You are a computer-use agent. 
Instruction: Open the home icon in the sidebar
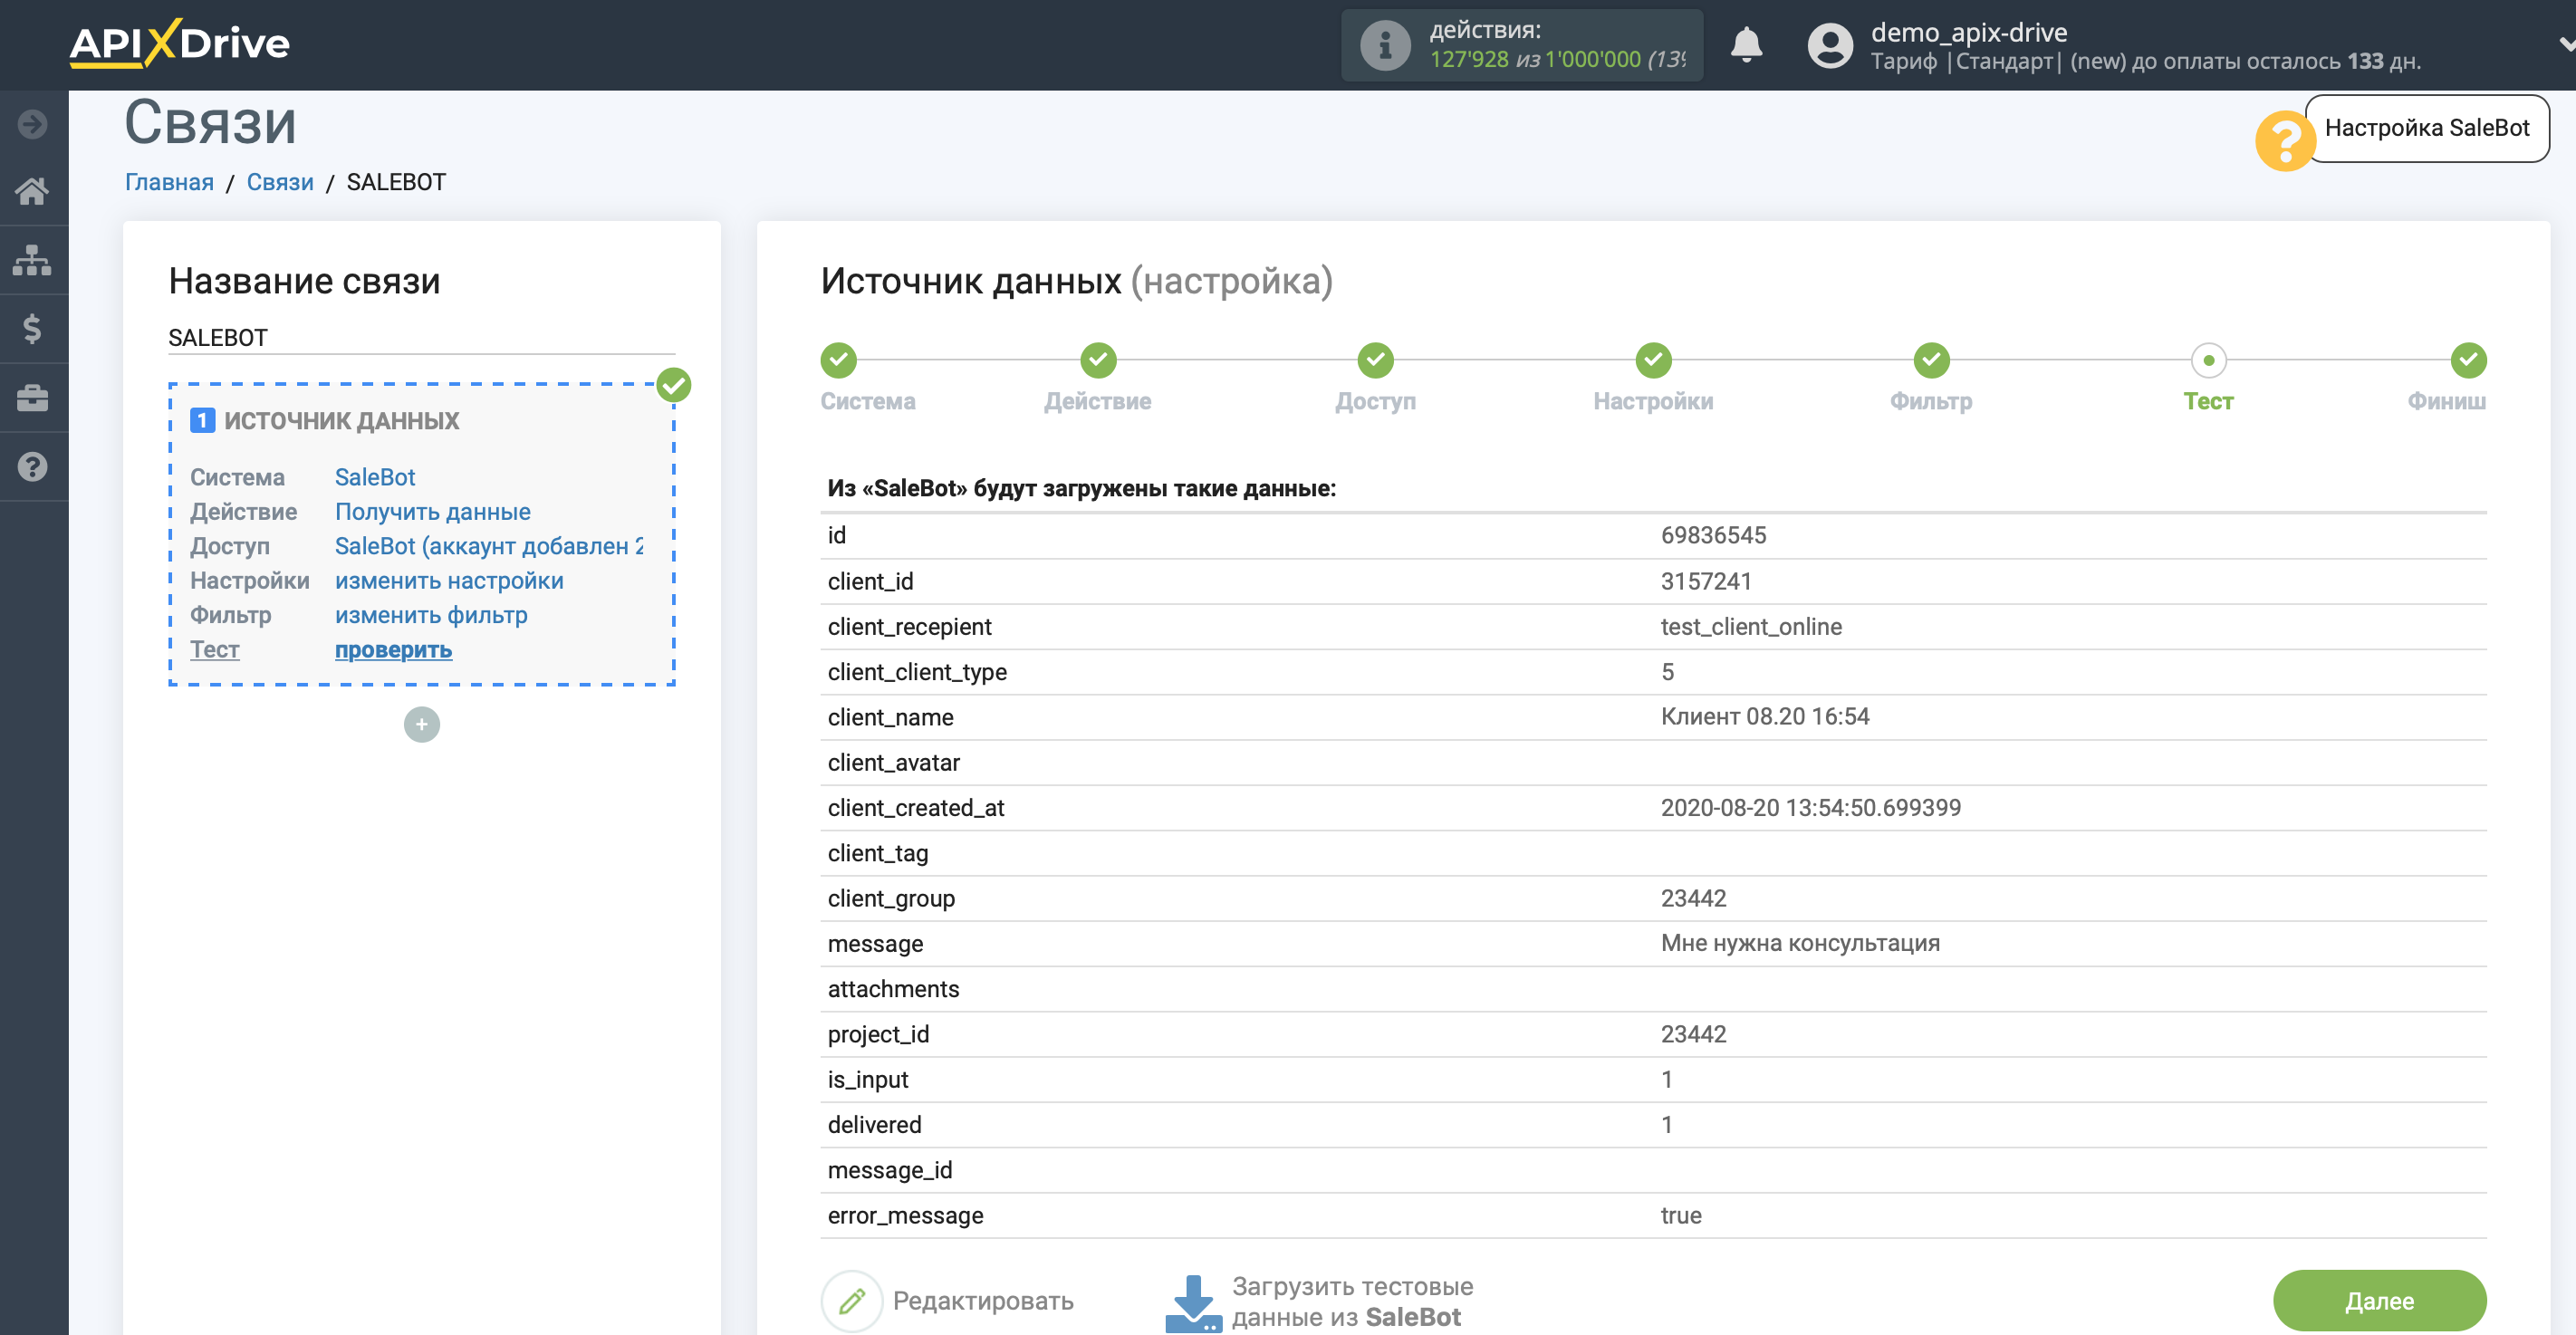(33, 191)
